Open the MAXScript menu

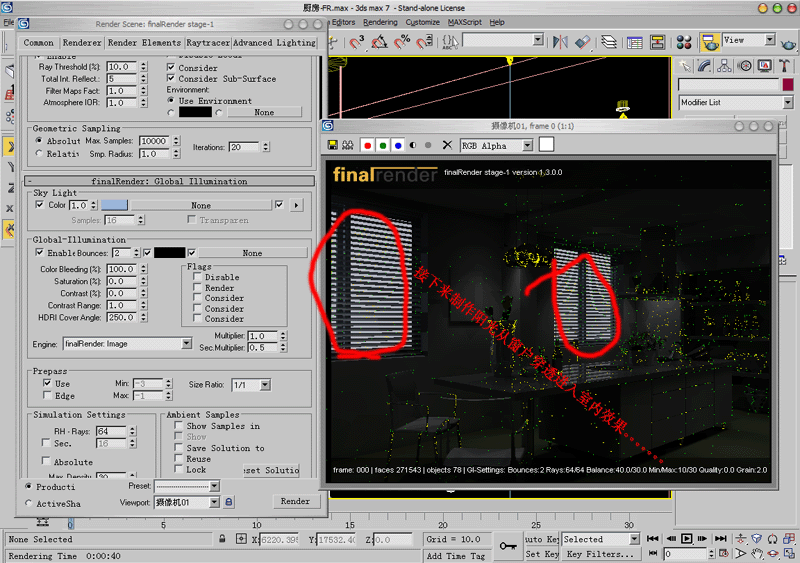coord(463,22)
